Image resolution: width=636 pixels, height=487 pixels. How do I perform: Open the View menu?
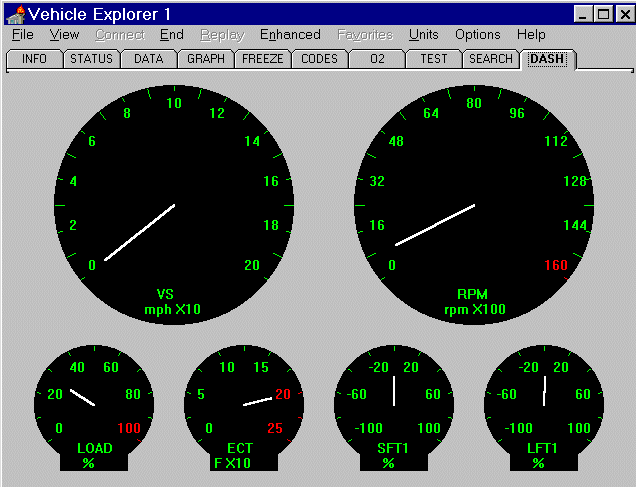(x=64, y=35)
